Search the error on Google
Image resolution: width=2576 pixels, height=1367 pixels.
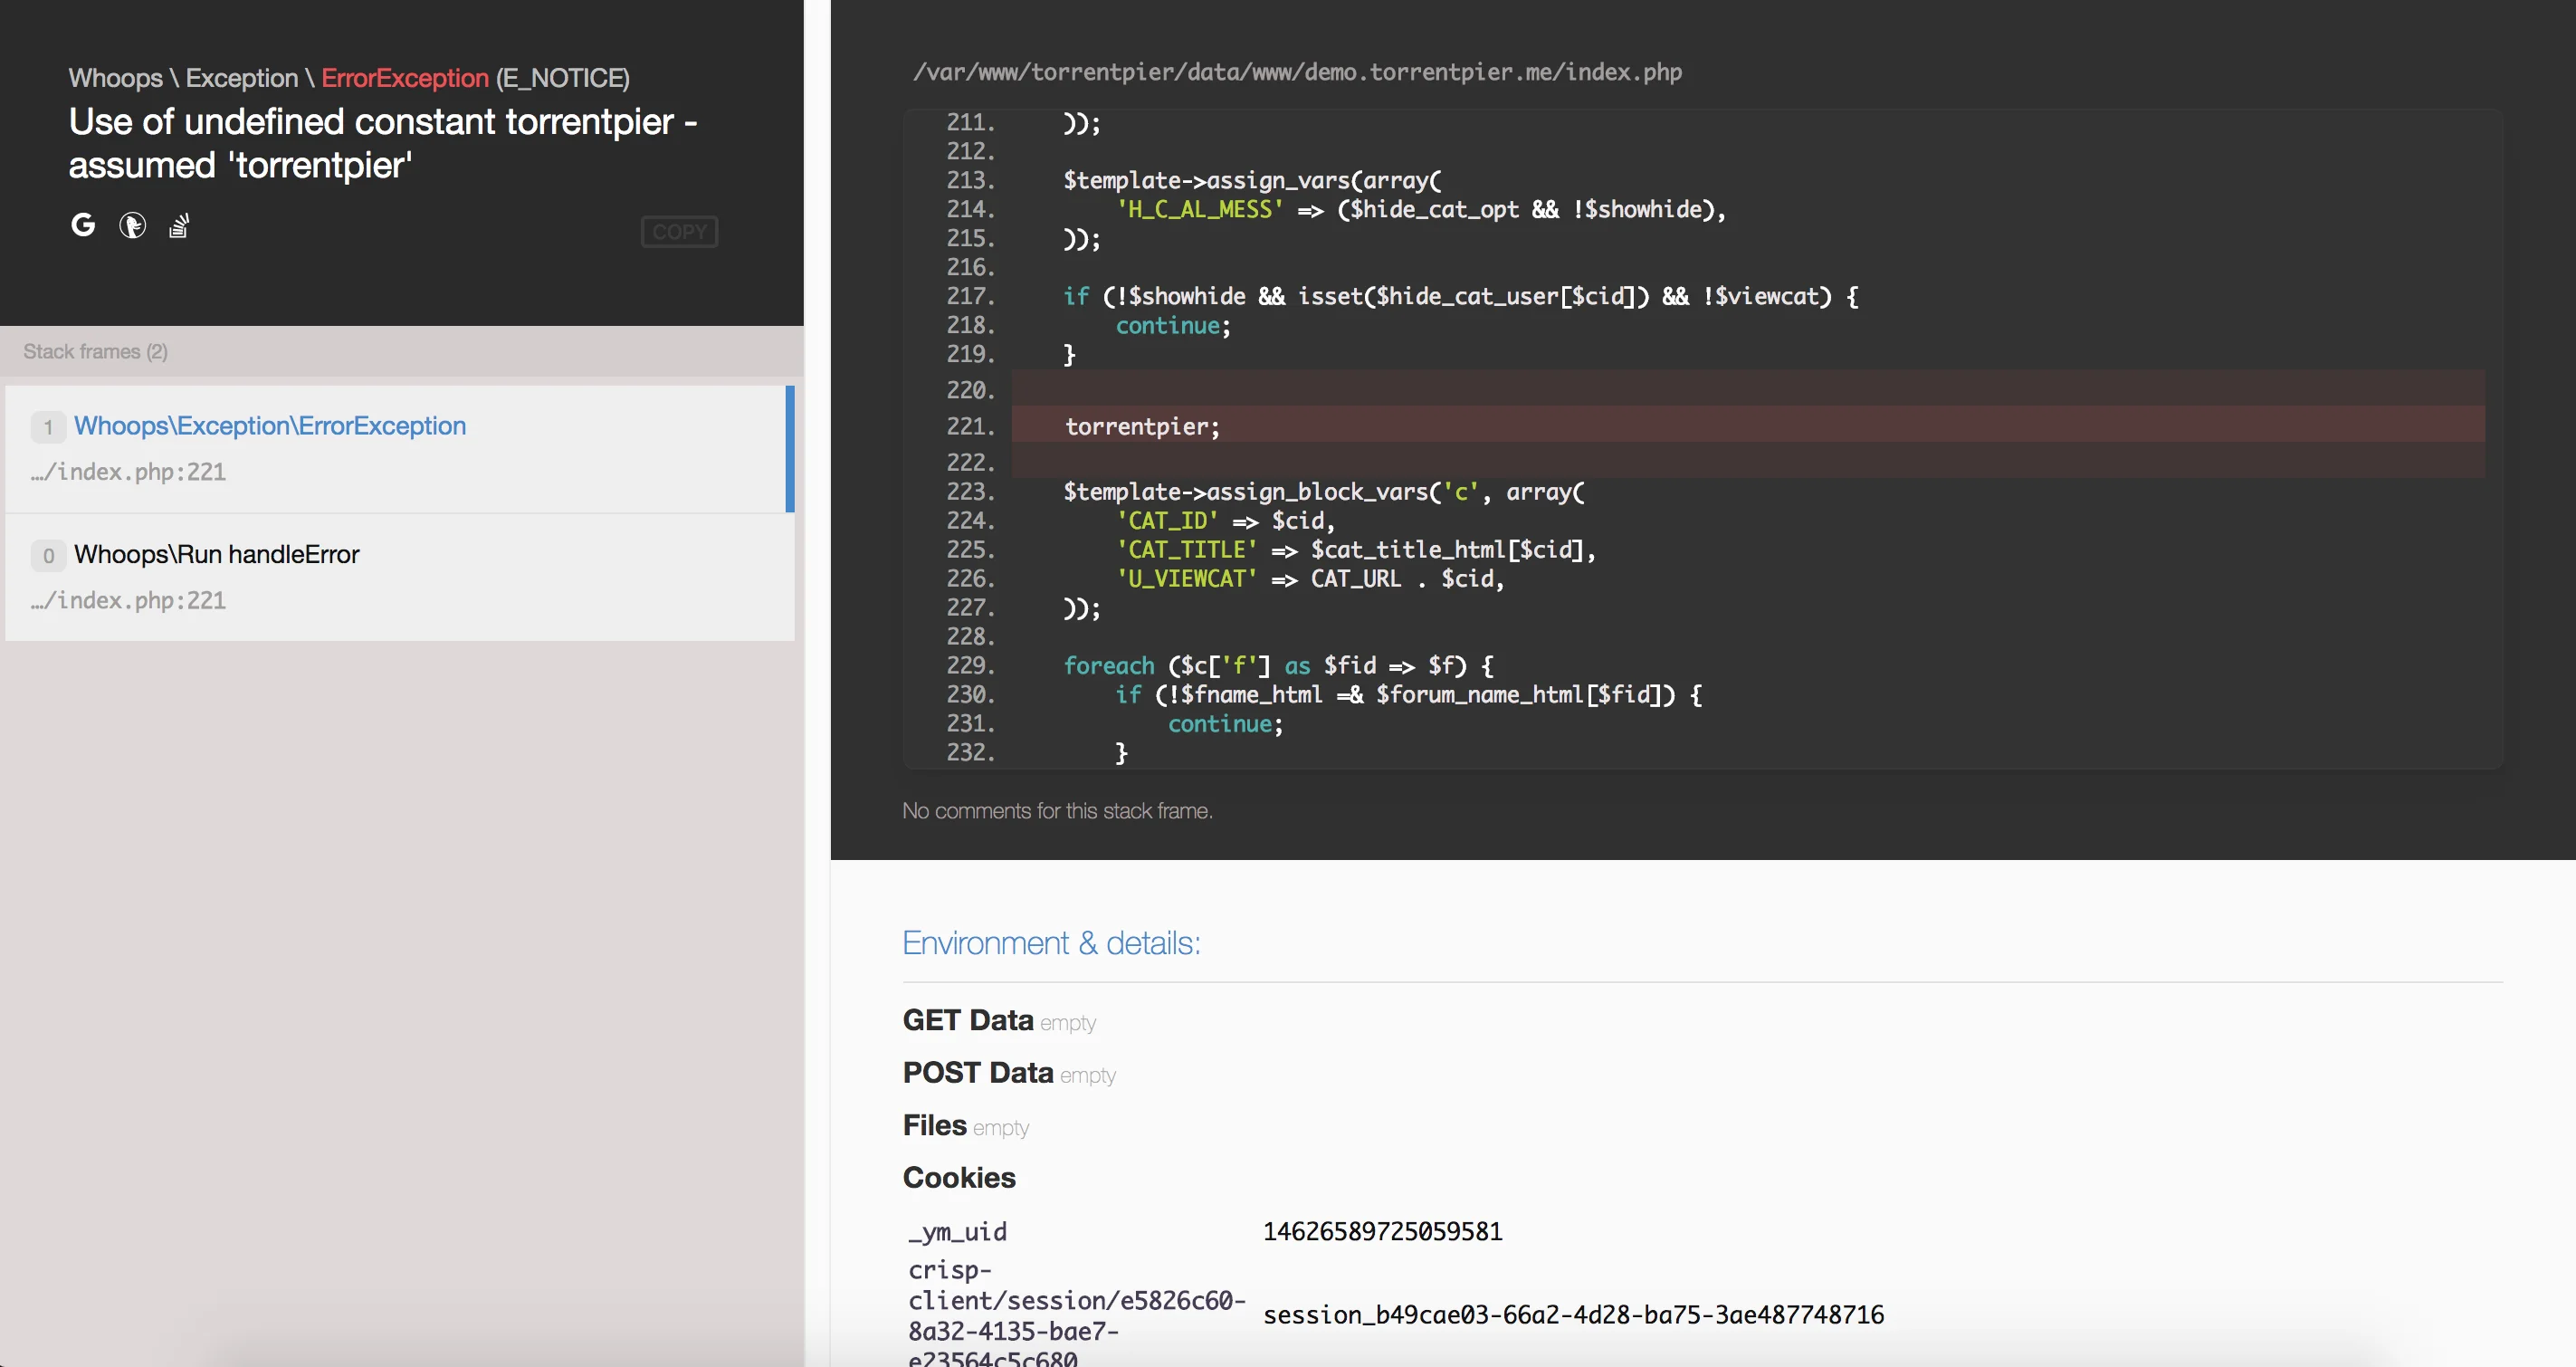click(x=83, y=226)
